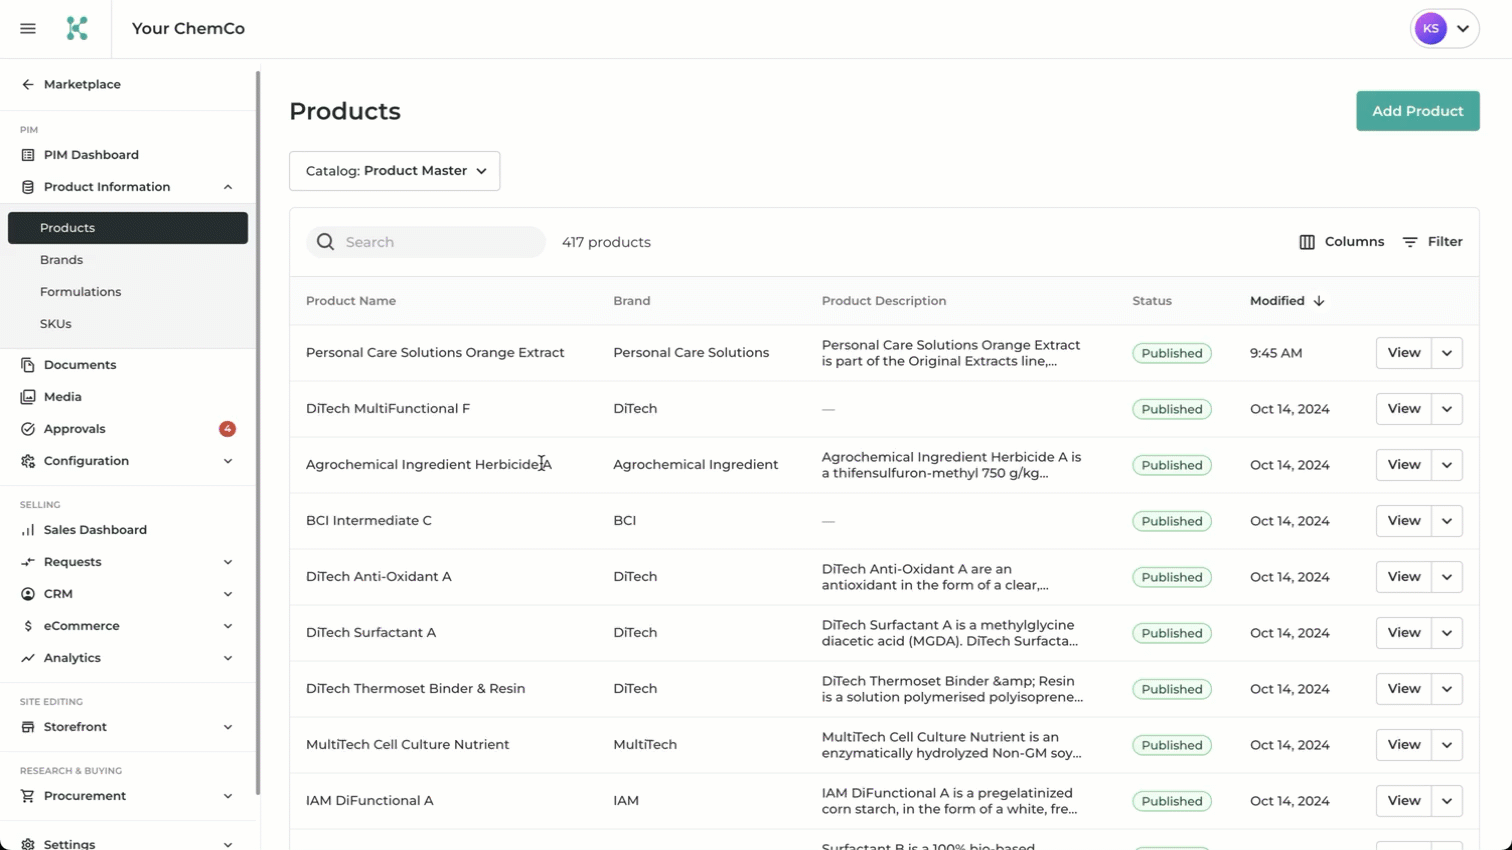
Task: Click the back arrow beside Marketplace
Action: click(28, 85)
